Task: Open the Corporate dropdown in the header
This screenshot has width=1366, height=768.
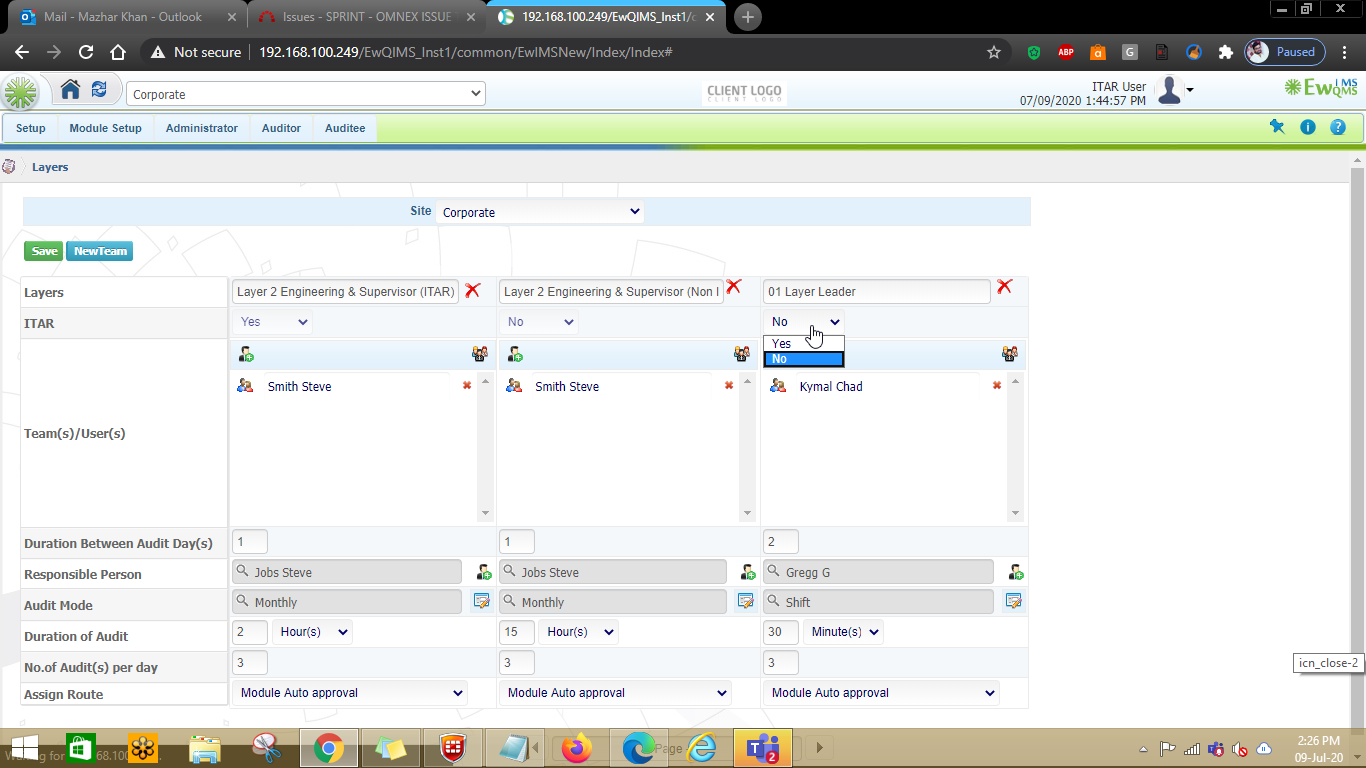Action: tap(306, 94)
